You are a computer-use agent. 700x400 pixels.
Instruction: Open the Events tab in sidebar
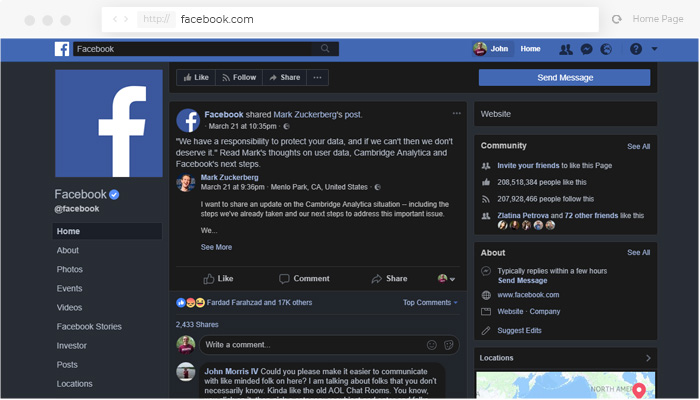tap(69, 288)
